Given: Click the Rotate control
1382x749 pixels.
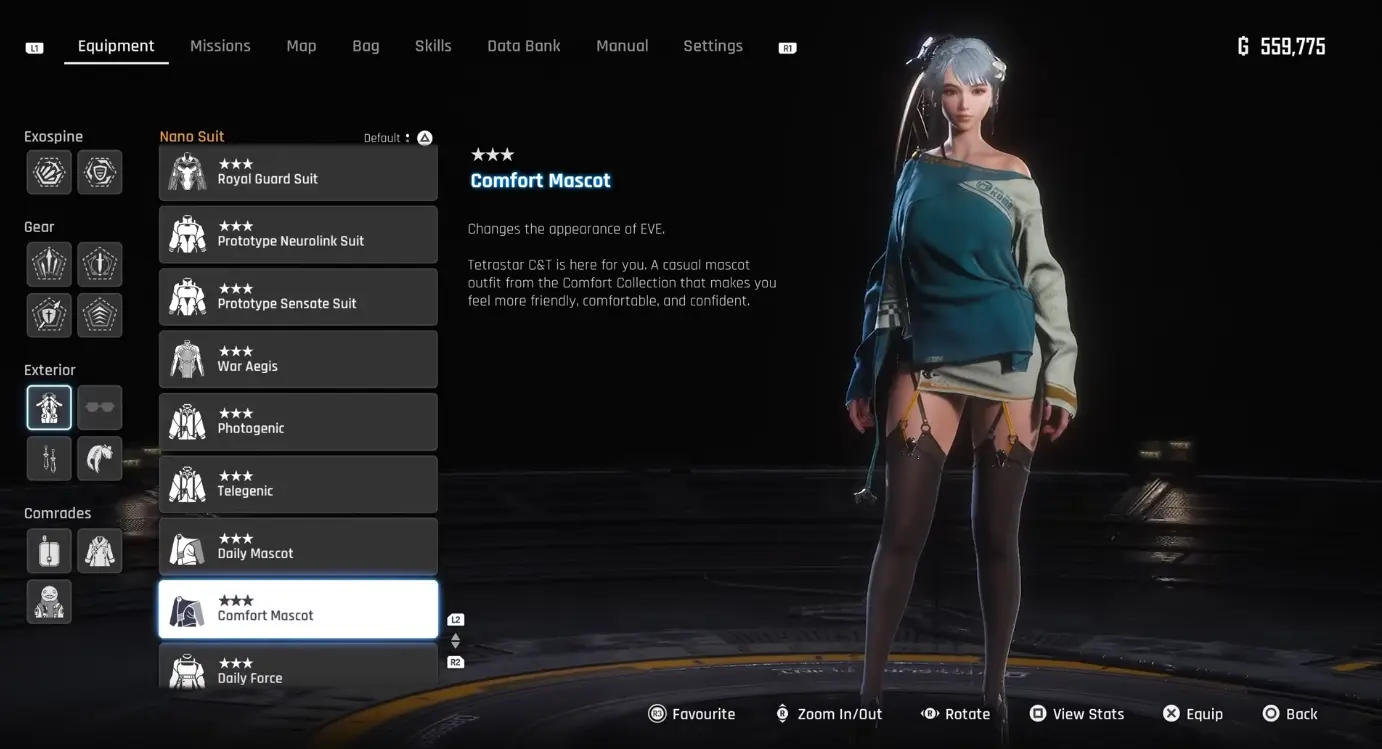Looking at the screenshot, I should tap(955, 714).
